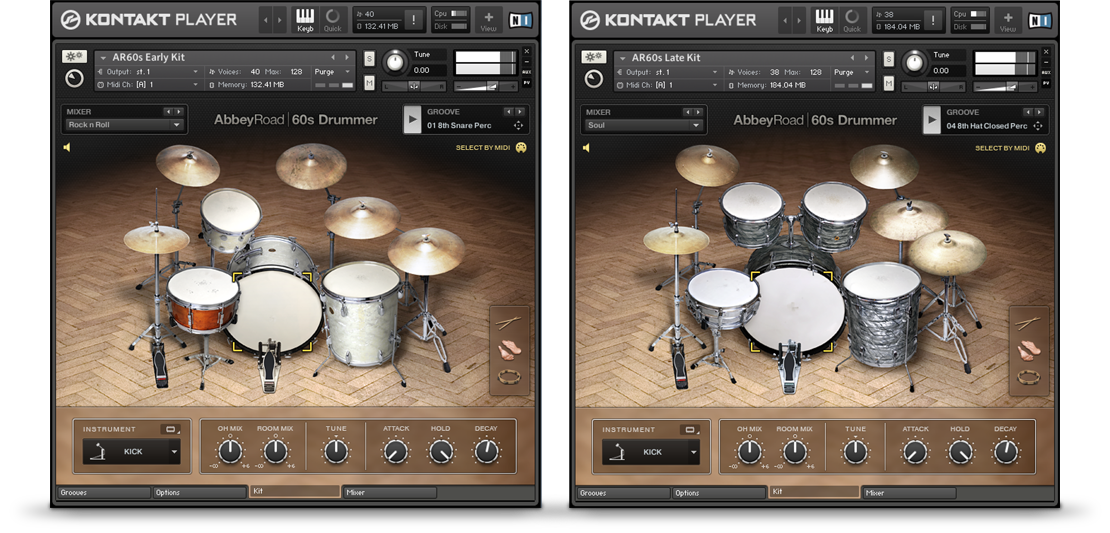This screenshot has height=533, width=1110.
Task: Go to next groove in Early Kit window
Action: [521, 112]
